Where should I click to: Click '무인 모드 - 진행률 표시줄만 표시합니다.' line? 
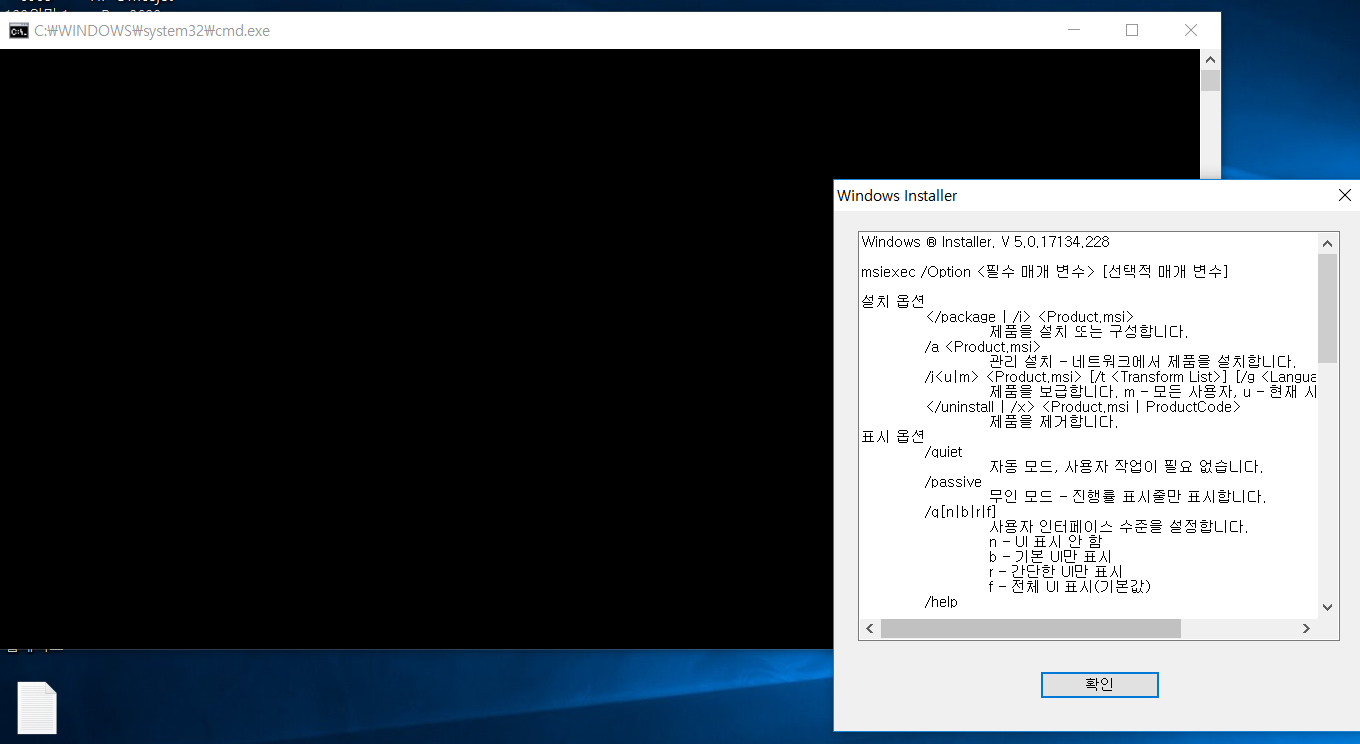tap(1129, 497)
